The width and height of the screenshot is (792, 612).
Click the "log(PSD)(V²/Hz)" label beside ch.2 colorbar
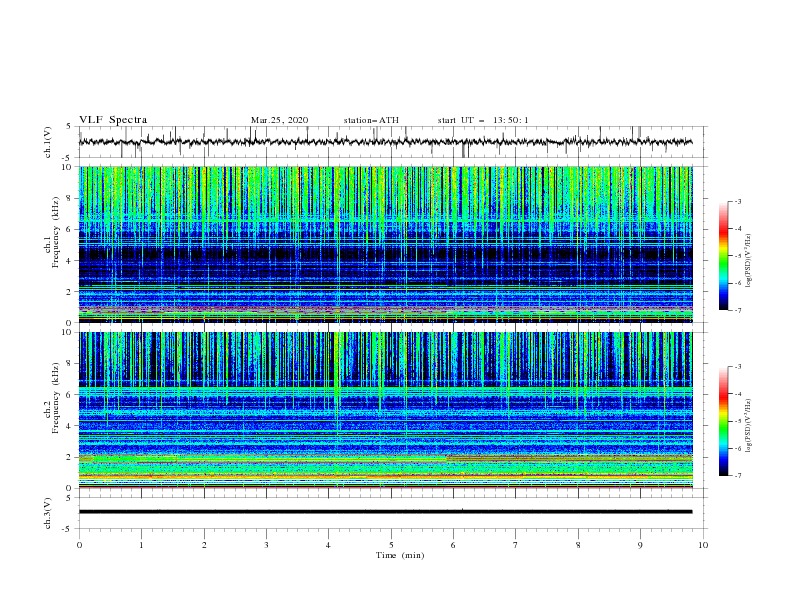pos(749,425)
